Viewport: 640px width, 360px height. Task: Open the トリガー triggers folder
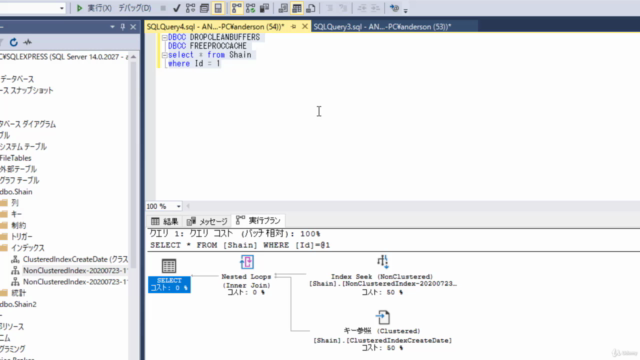click(22, 237)
